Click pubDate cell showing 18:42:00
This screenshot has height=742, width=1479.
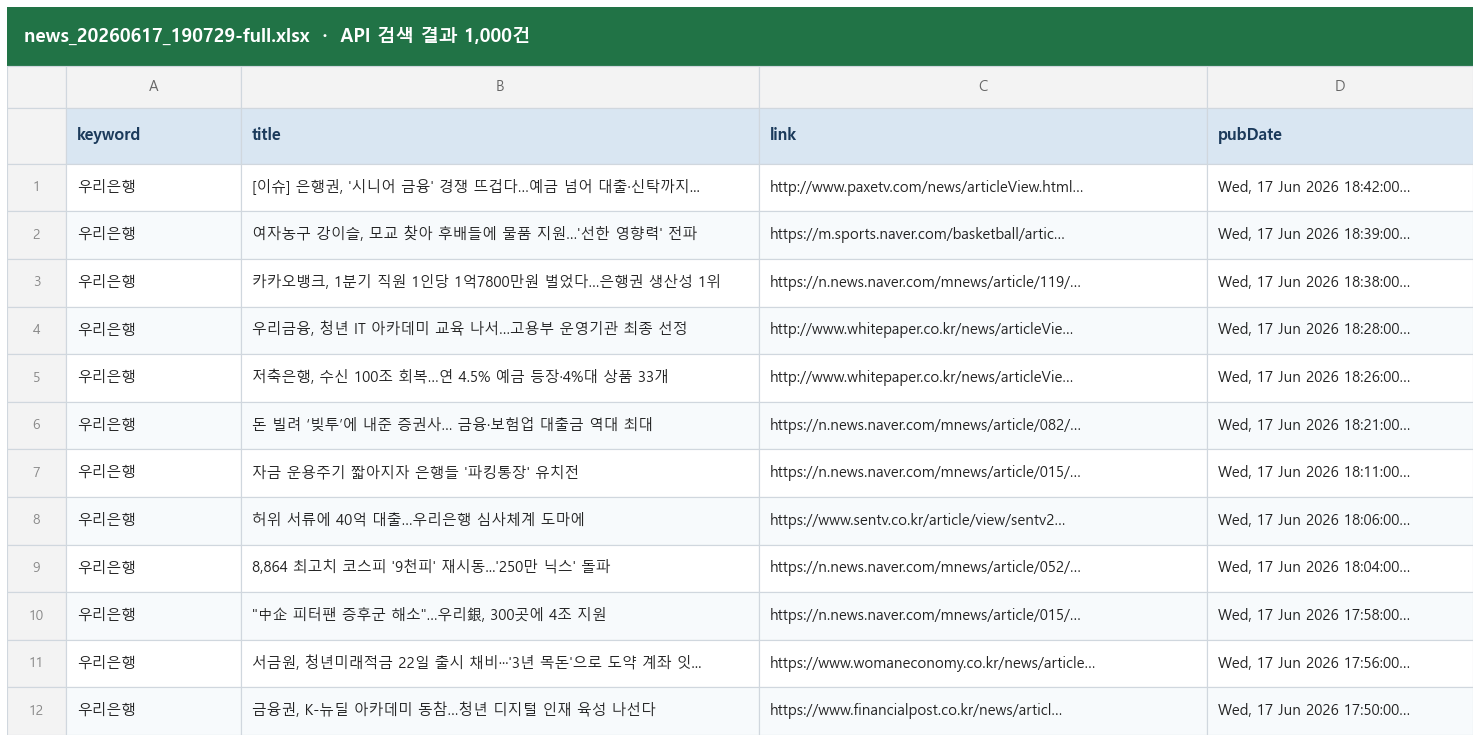pyautogui.click(x=1340, y=187)
